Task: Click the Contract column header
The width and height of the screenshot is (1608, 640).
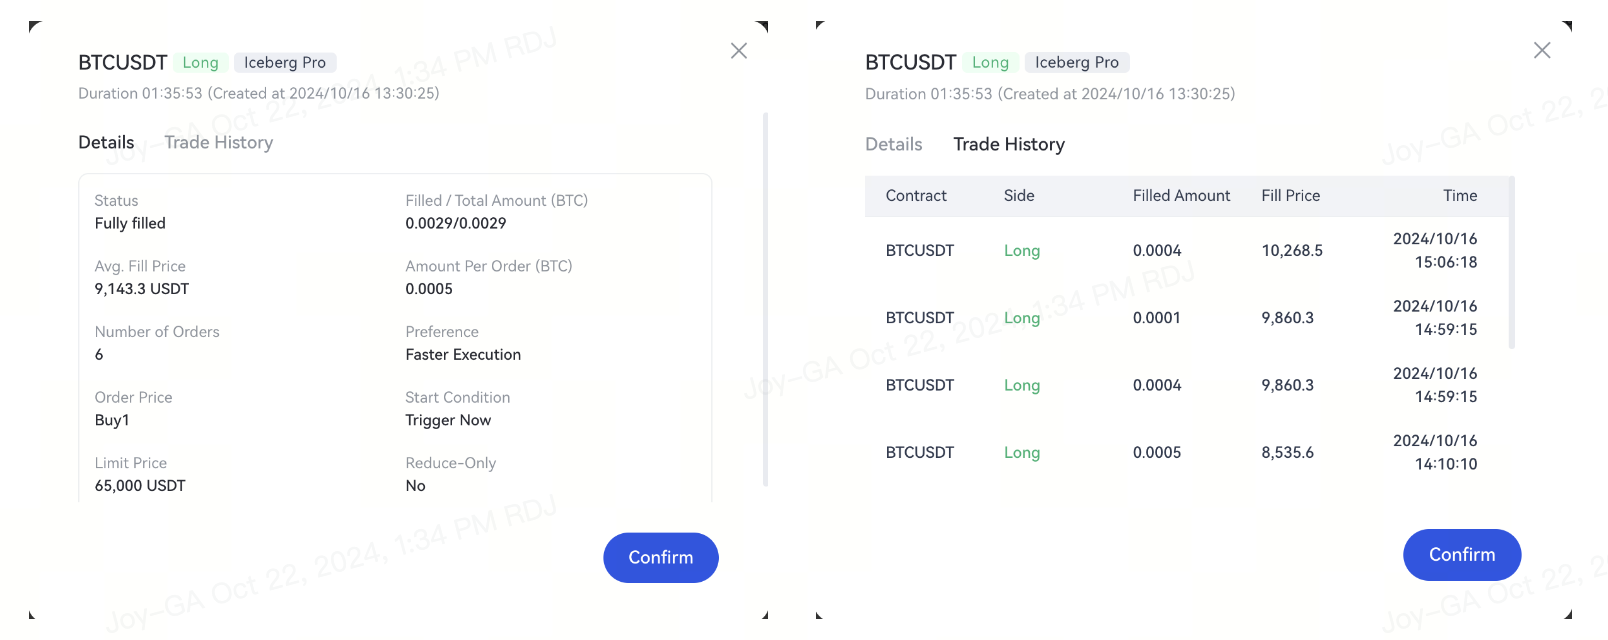Action: click(x=916, y=196)
